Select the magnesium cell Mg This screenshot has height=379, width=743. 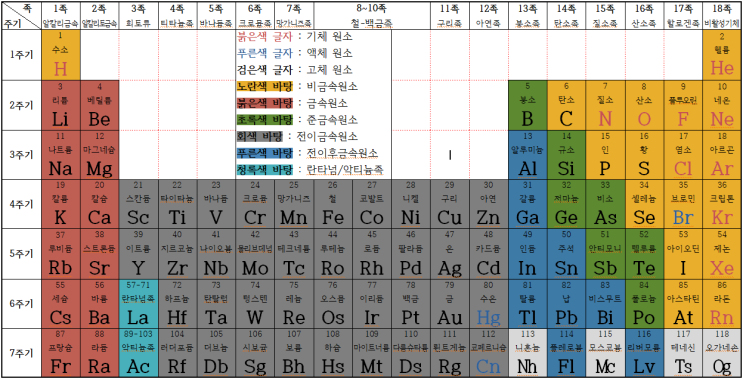tap(100, 155)
